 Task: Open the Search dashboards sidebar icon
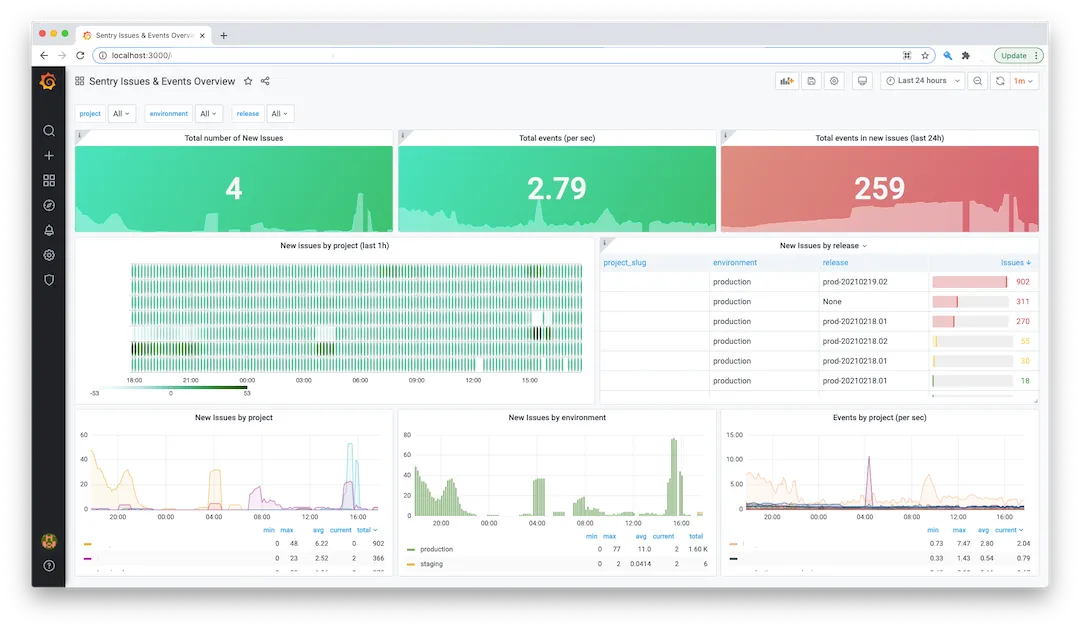click(49, 131)
